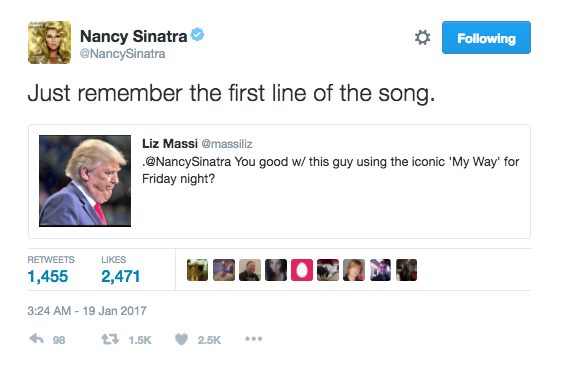This screenshot has width=561, height=370.
Task: Retweet using the retweet arrows icon
Action: [110, 339]
